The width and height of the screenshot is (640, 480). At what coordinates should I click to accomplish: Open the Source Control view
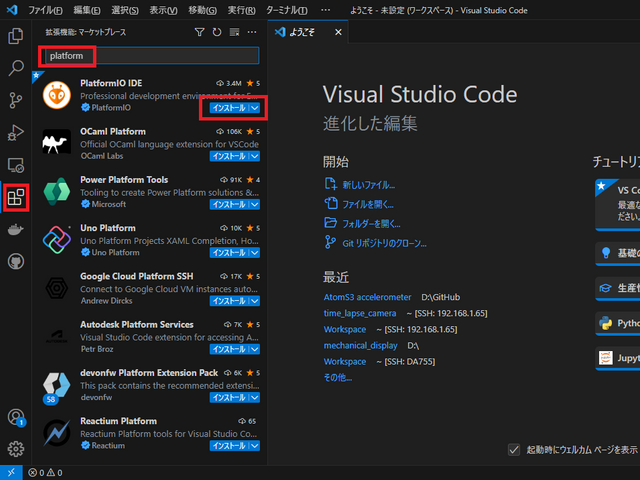point(16,100)
